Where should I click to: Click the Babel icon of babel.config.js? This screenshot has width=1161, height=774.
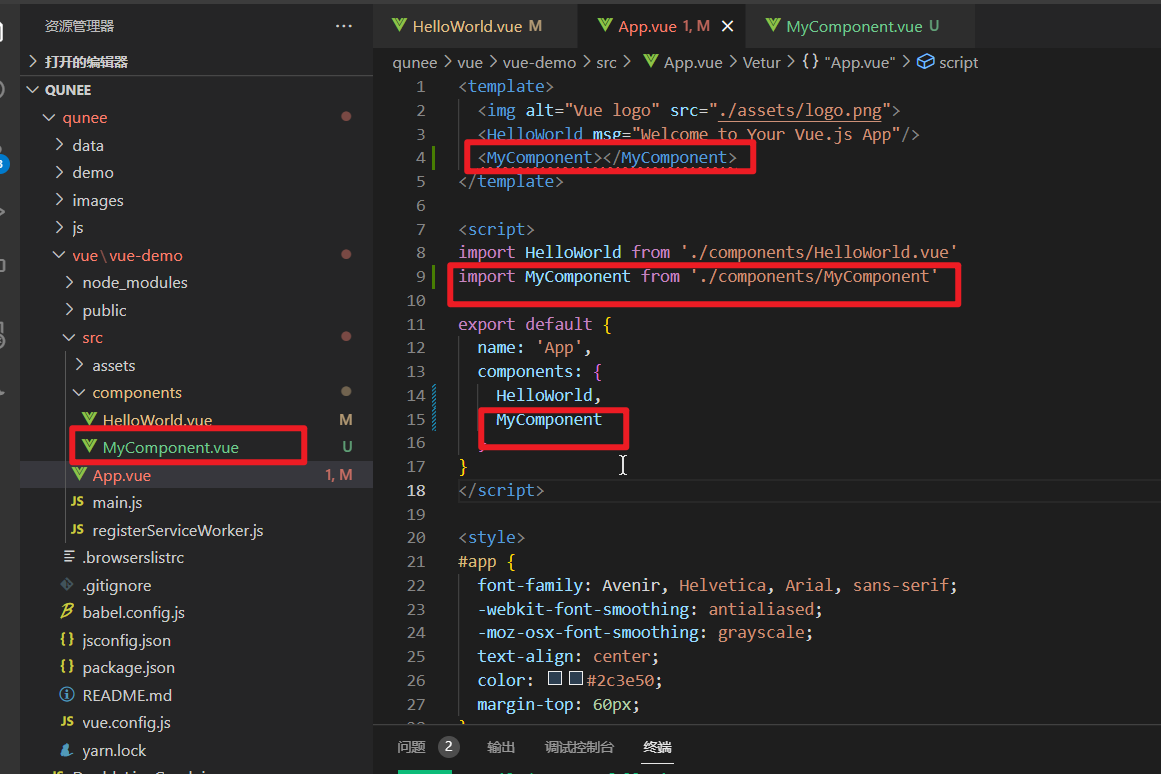(67, 612)
